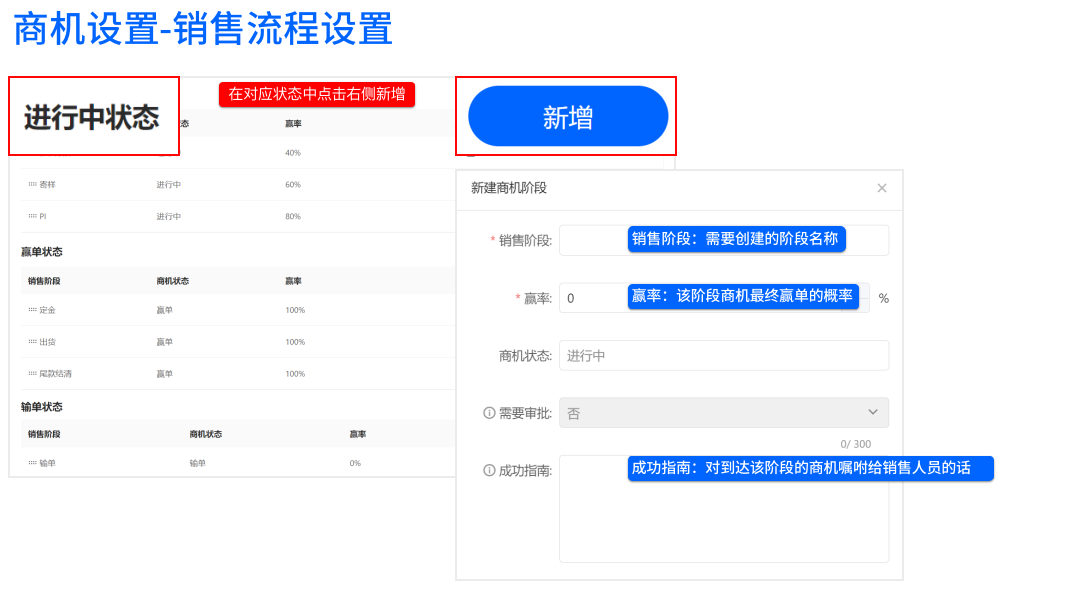Close the 新建商机阶段 dialog
The height and width of the screenshot is (591, 1067).
881,188
